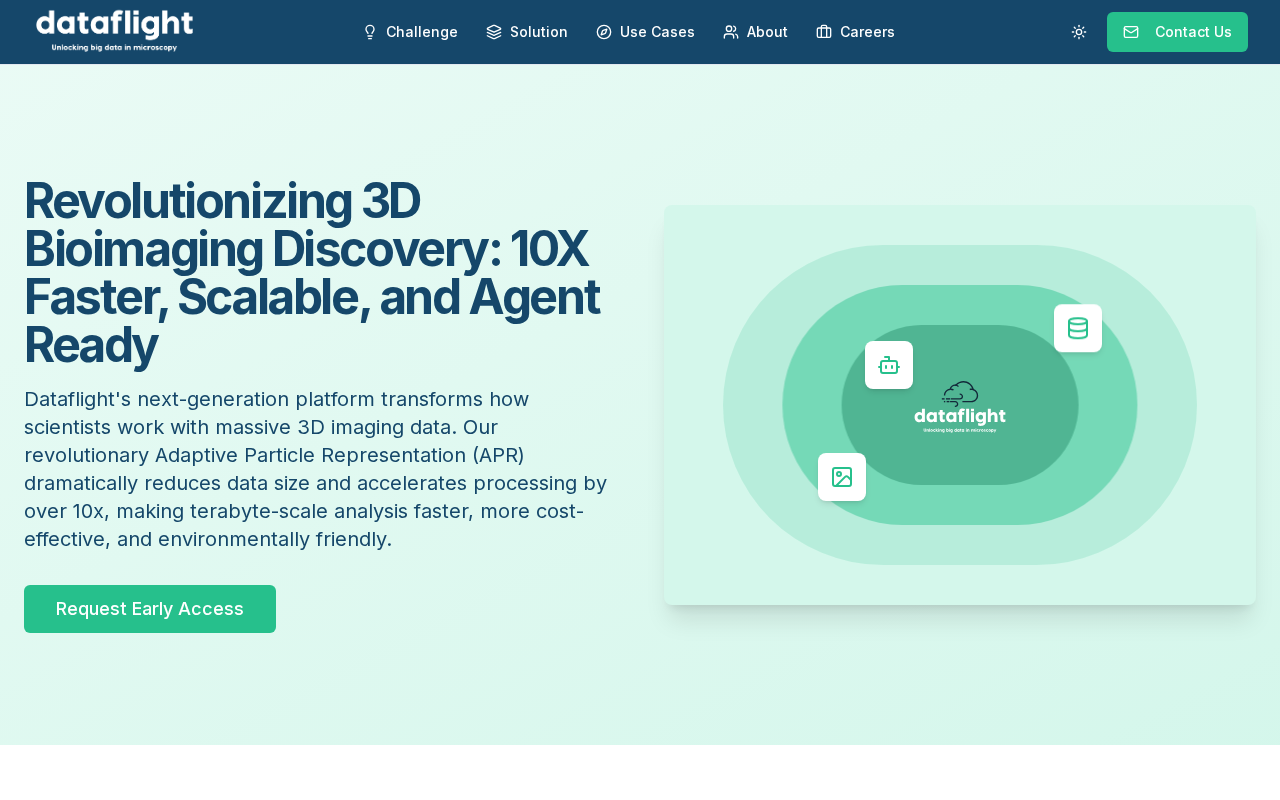Screen dimensions: 1280x800
Task: Click the paragraph describing Adaptive Particle Representation
Action: [316, 469]
